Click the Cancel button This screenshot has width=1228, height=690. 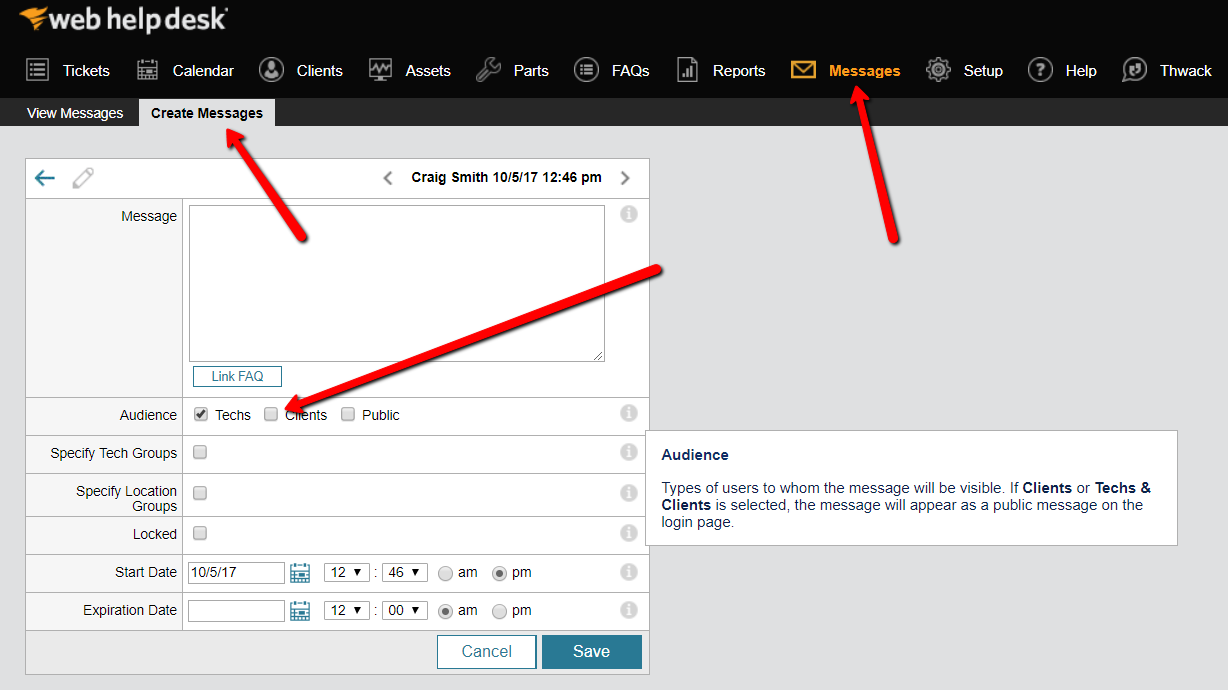[486, 651]
